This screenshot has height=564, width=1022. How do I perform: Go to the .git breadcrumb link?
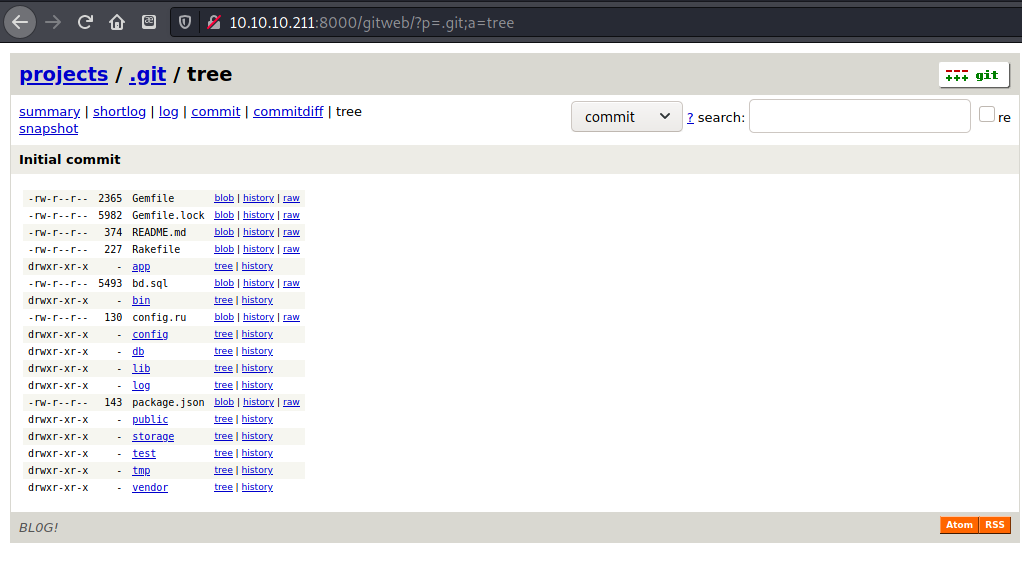[147, 74]
